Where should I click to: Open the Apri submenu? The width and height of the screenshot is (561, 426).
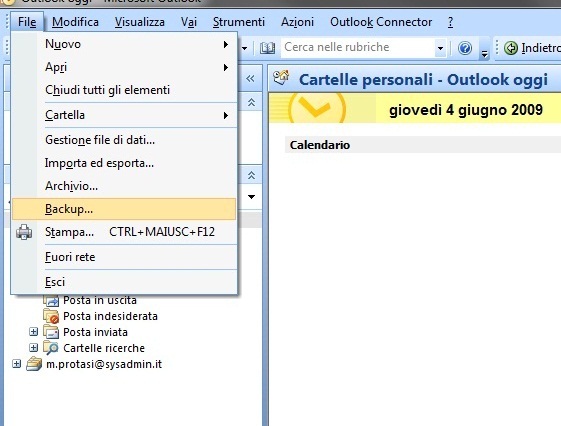point(124,67)
